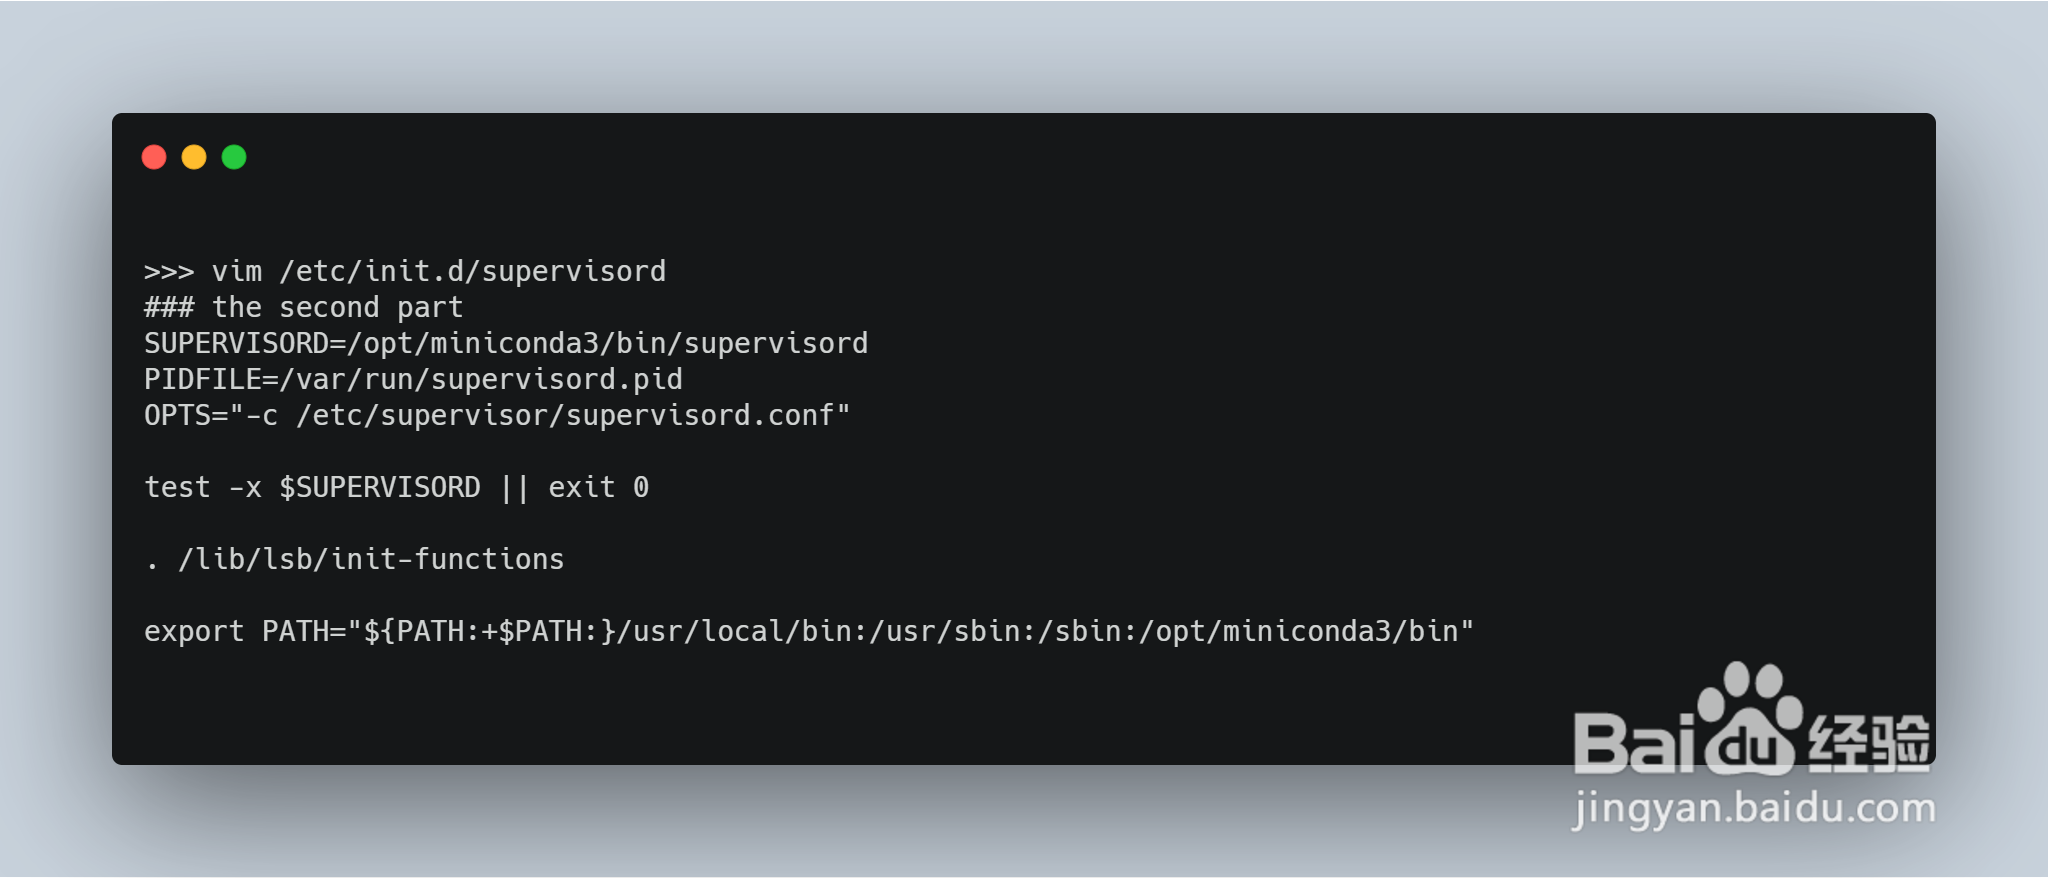Open the jingyan.baidu.com watermark link
Image resolution: width=2048 pixels, height=878 pixels.
1753,808
